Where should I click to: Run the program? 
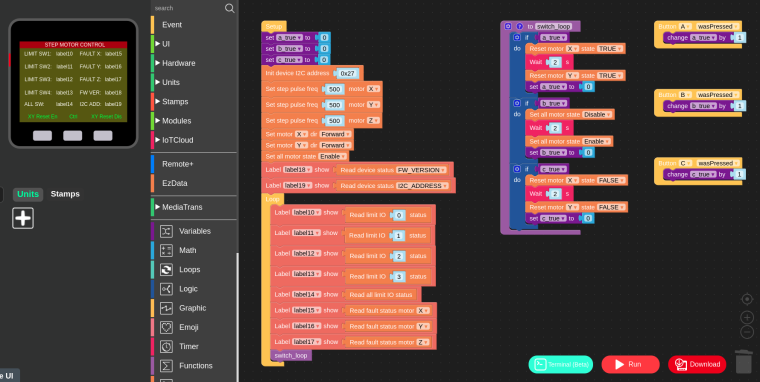pos(630,365)
